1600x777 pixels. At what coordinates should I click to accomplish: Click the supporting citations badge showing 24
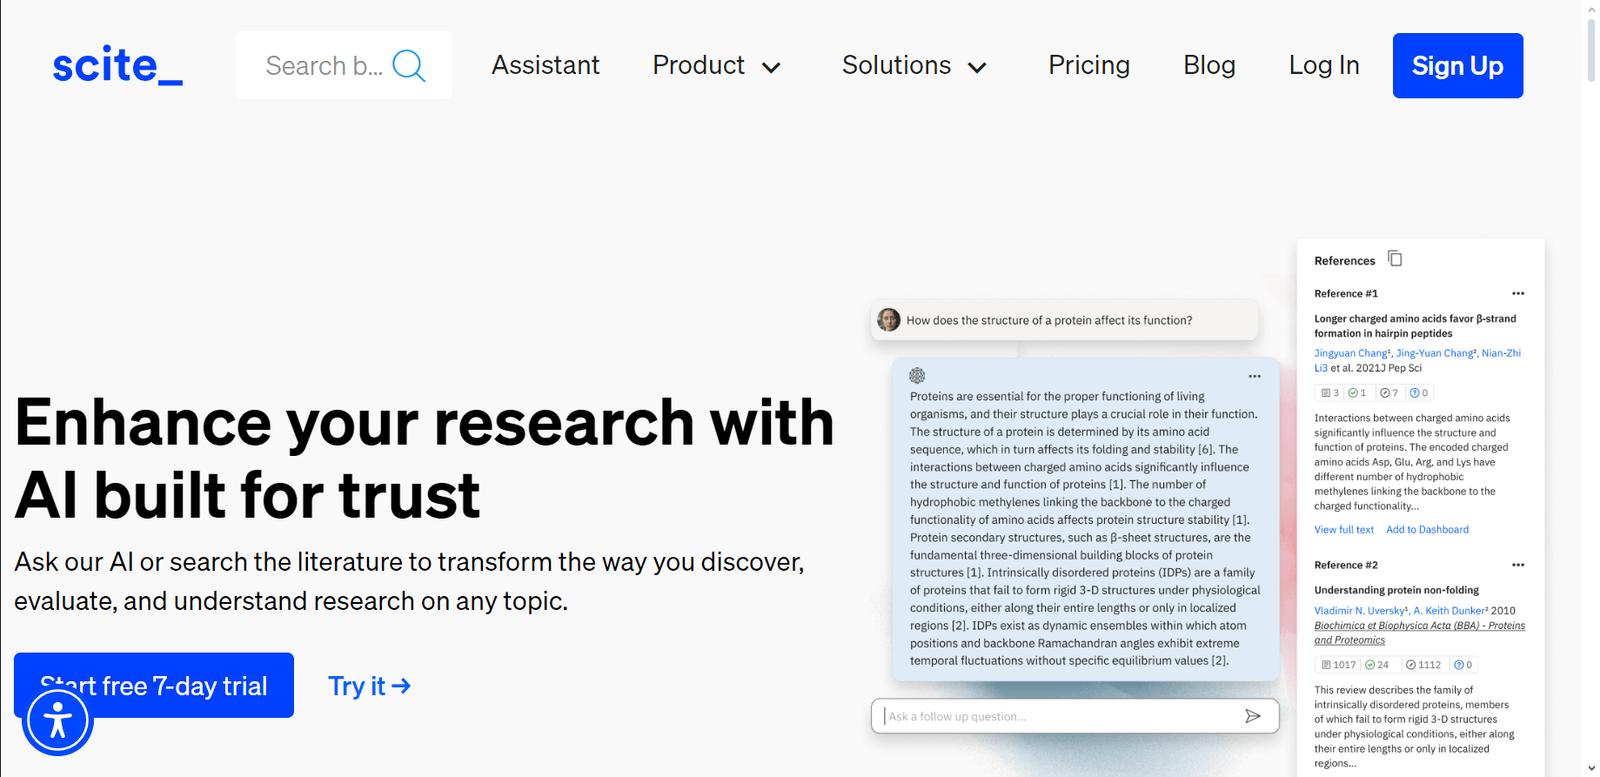tap(1377, 665)
